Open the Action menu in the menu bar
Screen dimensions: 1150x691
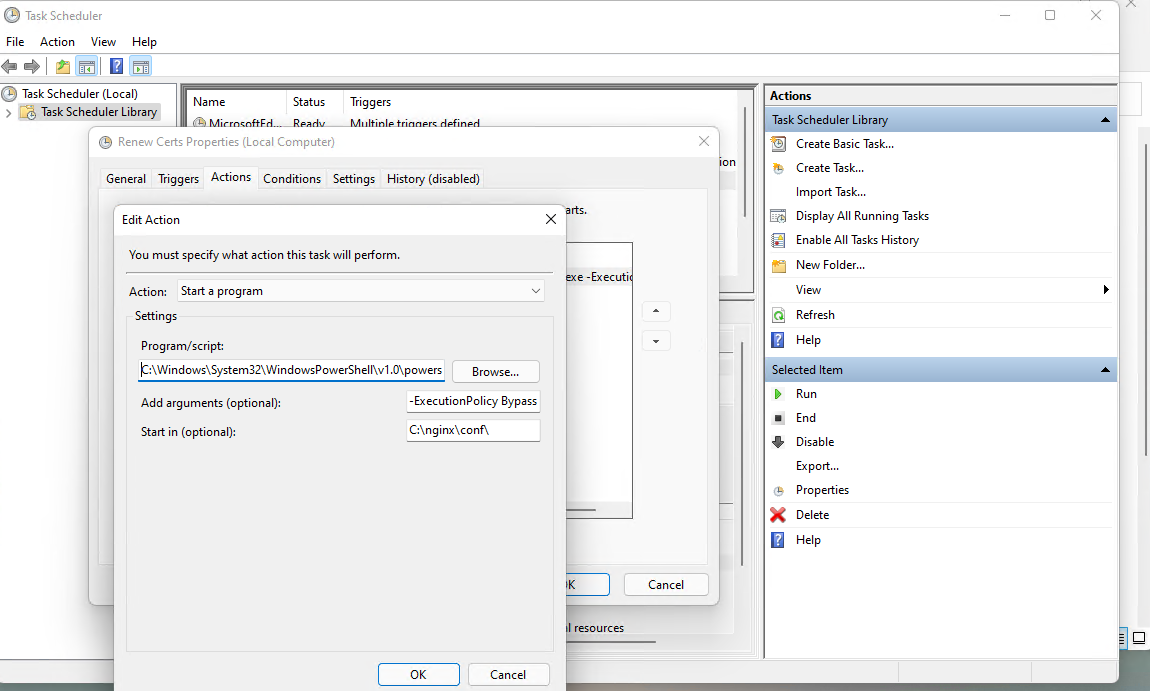57,42
